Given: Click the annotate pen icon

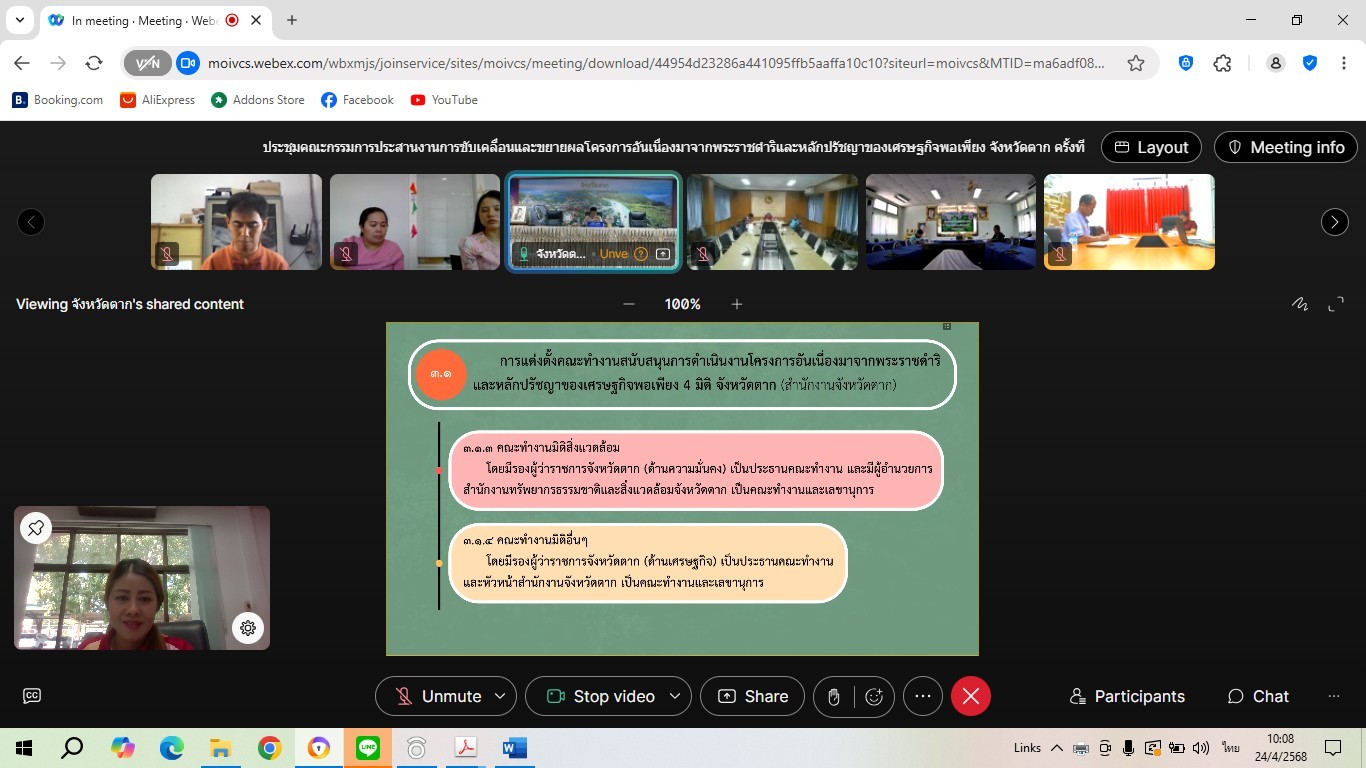Looking at the screenshot, I should 1299,304.
